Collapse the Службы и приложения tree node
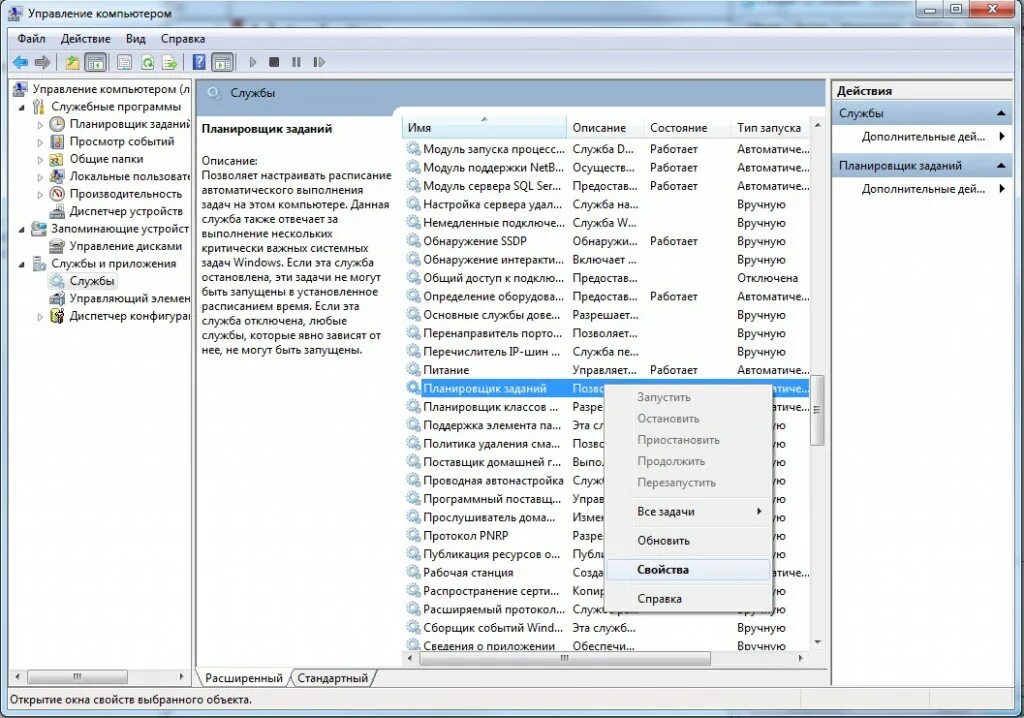 pyautogui.click(x=22, y=265)
